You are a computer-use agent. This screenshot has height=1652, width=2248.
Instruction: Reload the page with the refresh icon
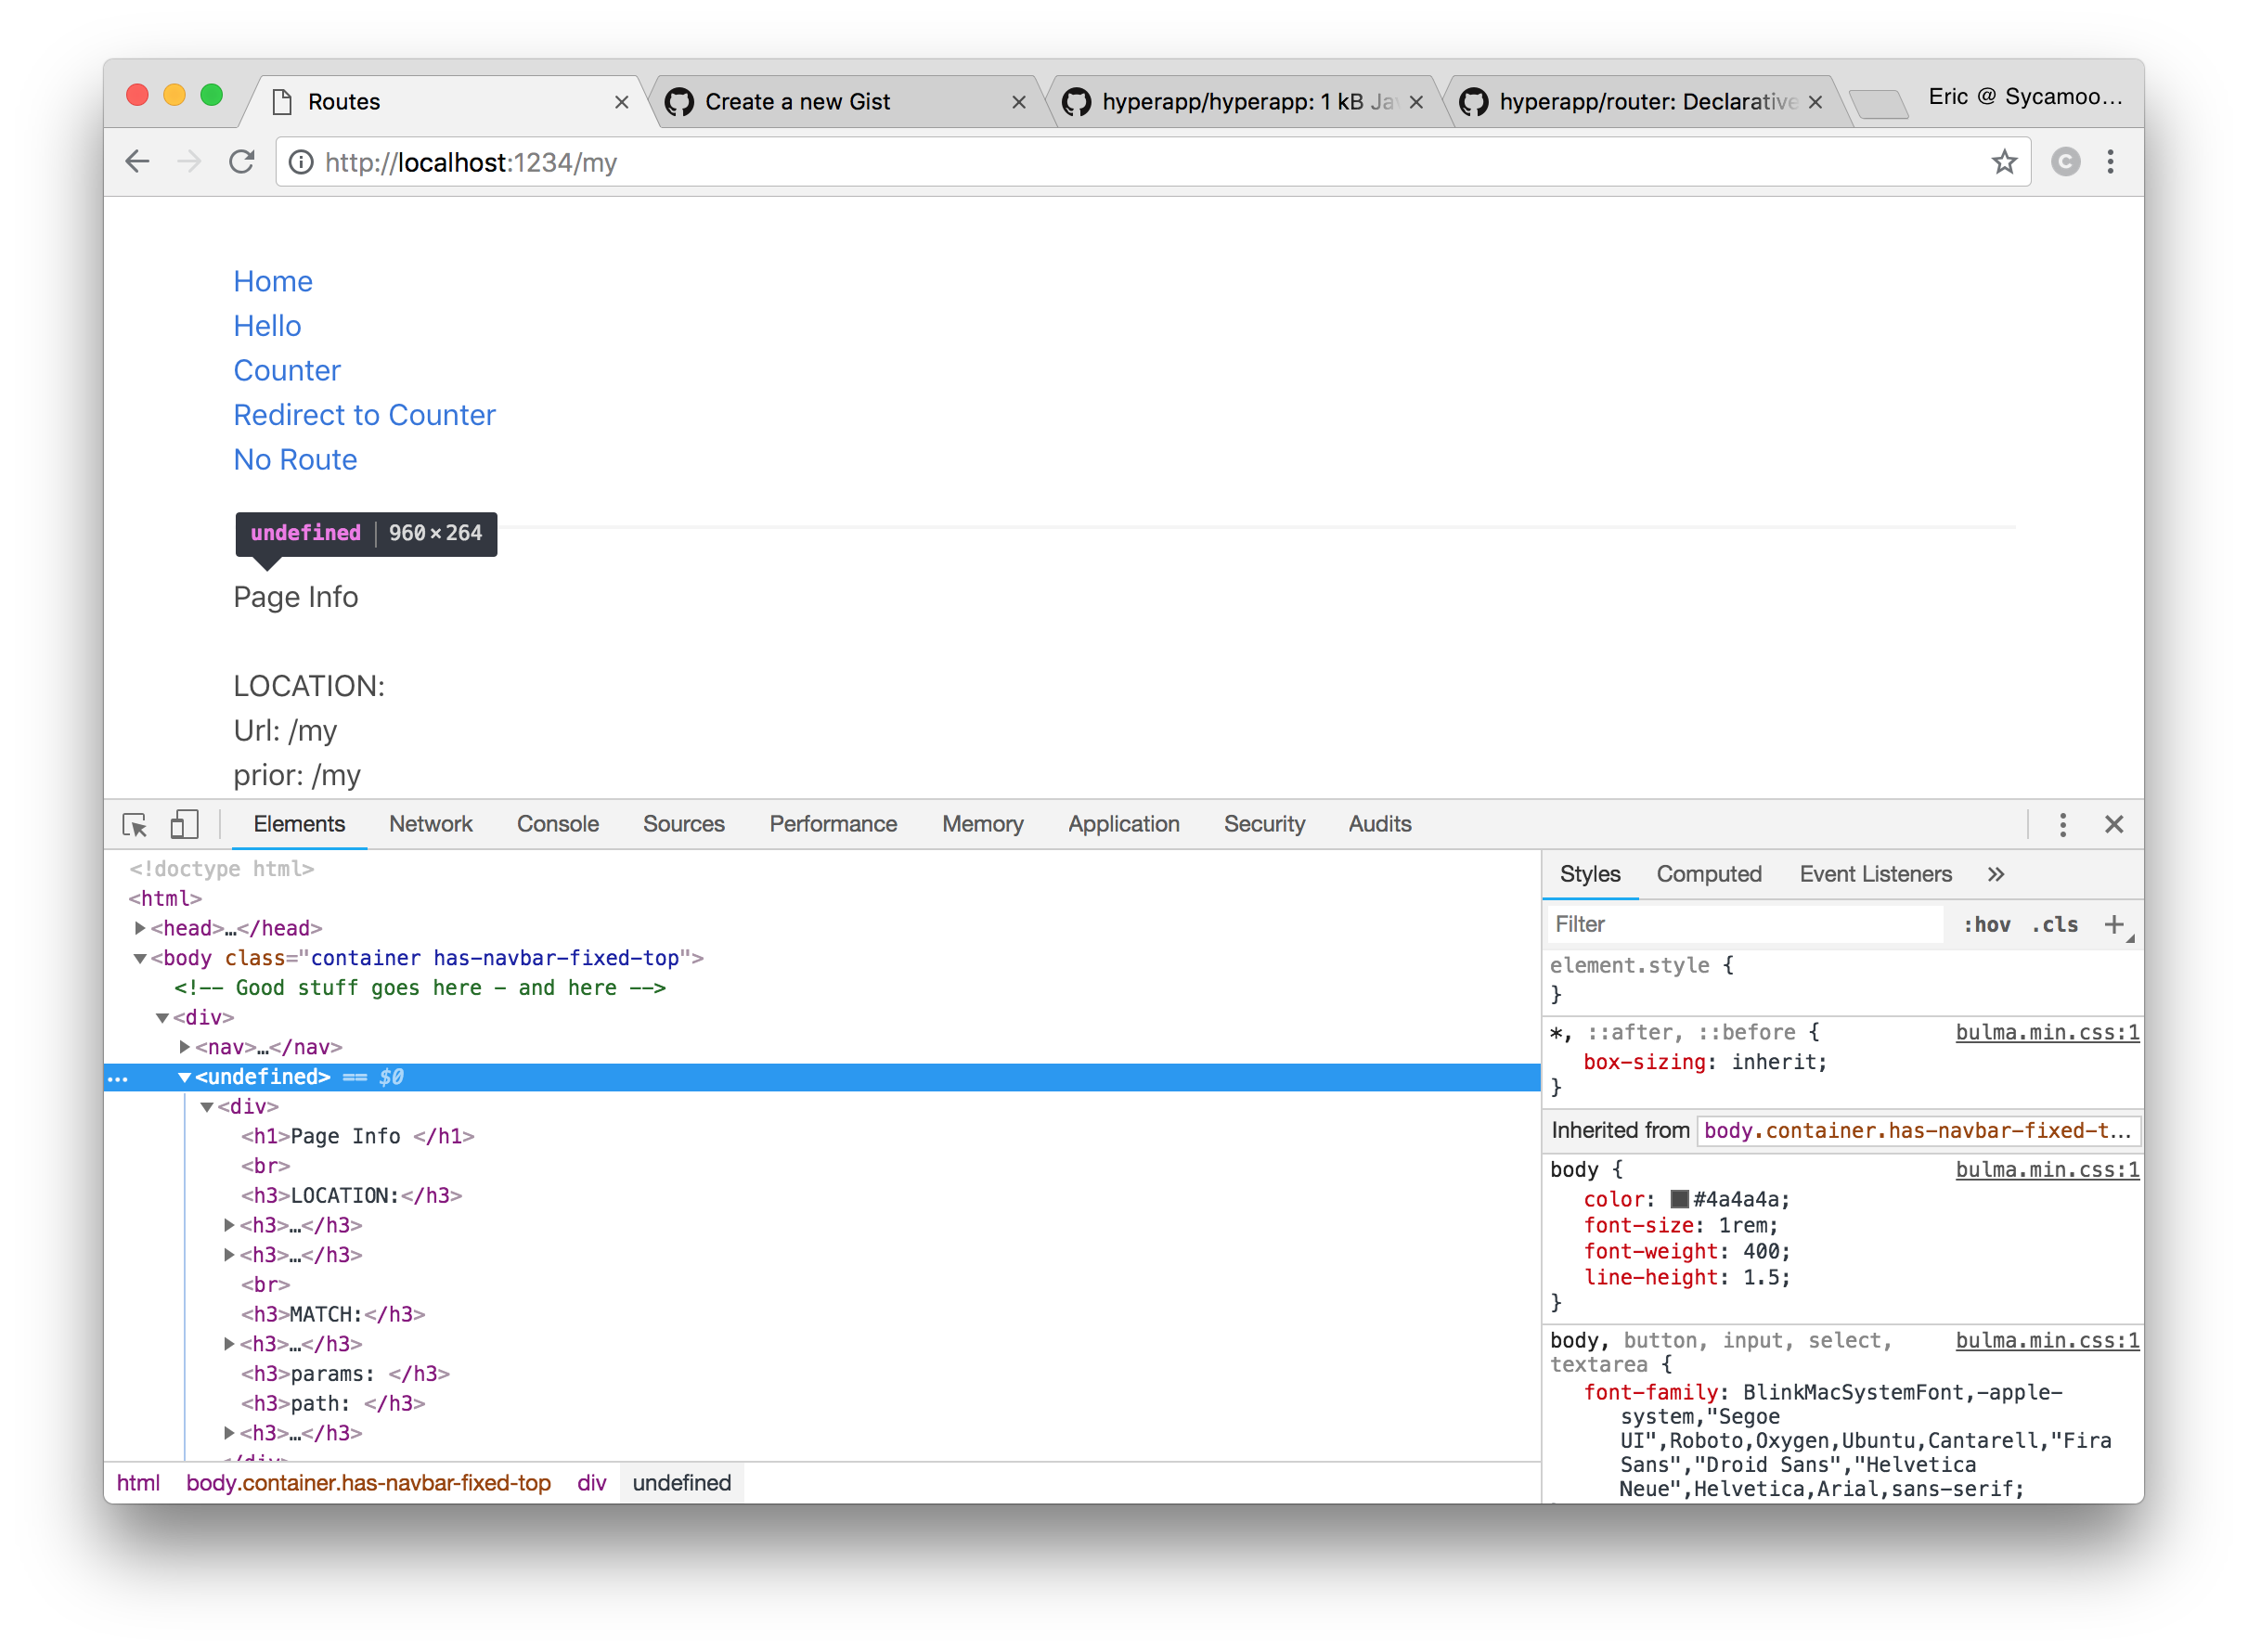coord(242,162)
